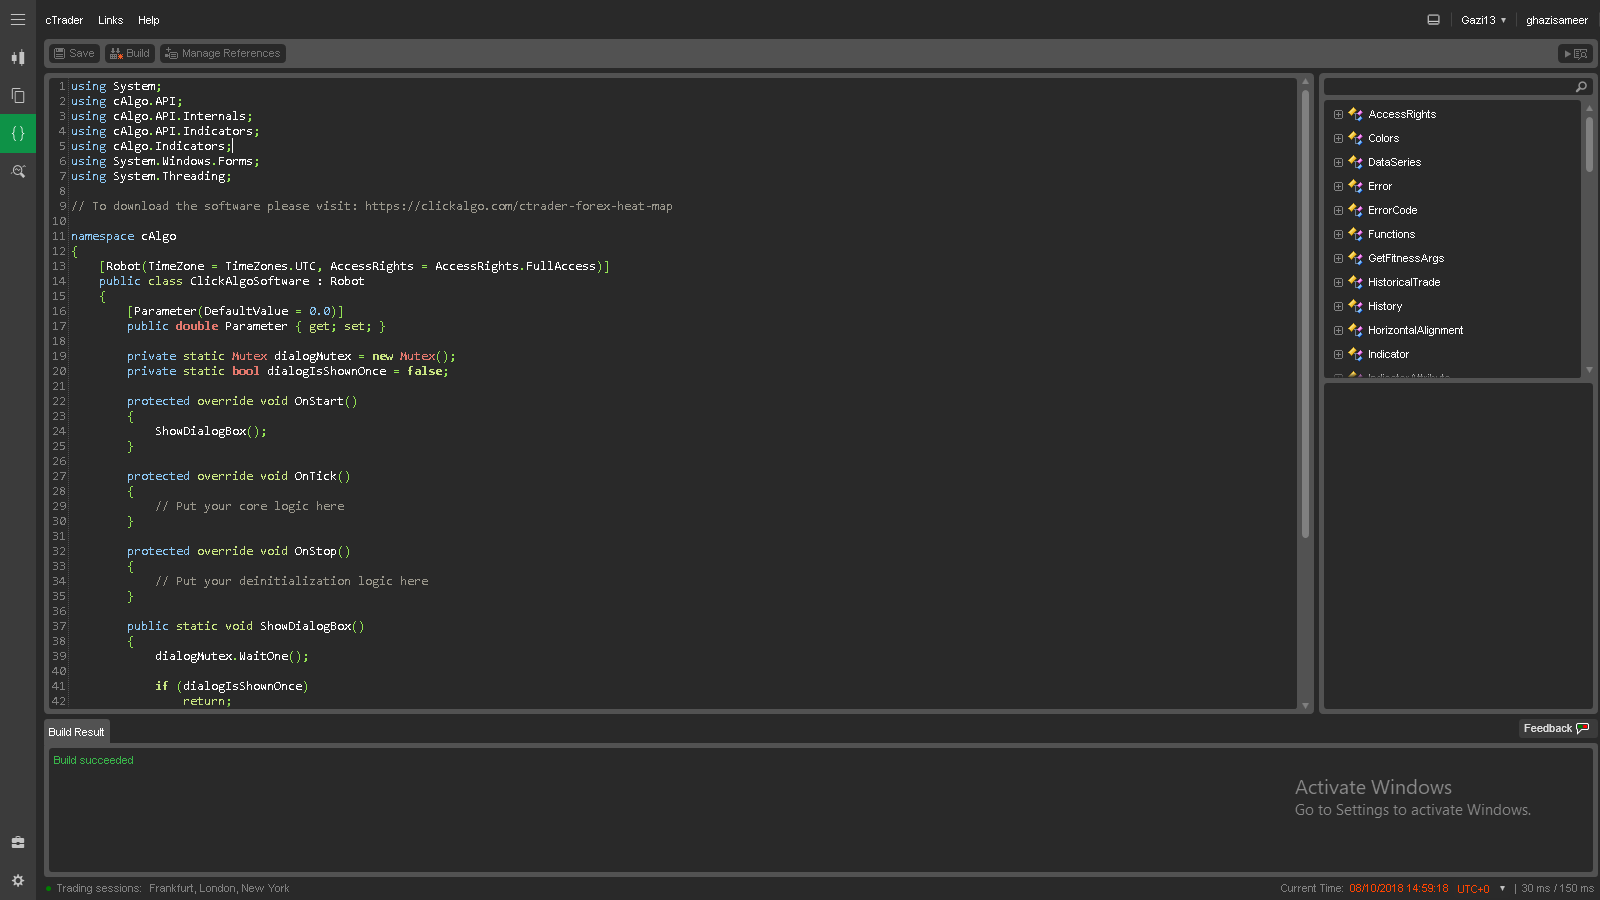Open the Help menu
The height and width of the screenshot is (900, 1600).
[x=148, y=20]
